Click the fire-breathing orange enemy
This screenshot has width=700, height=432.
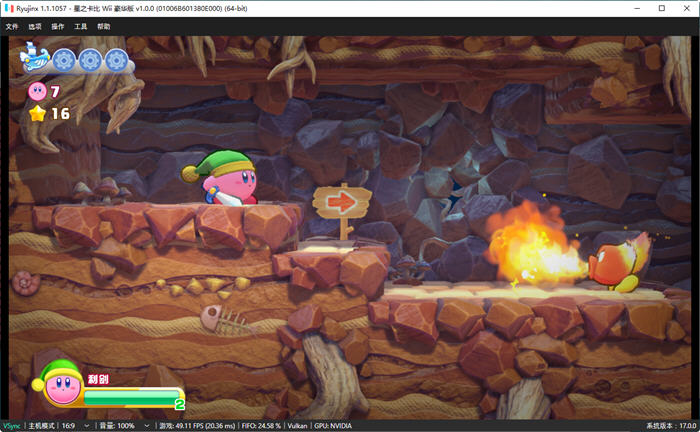(618, 263)
